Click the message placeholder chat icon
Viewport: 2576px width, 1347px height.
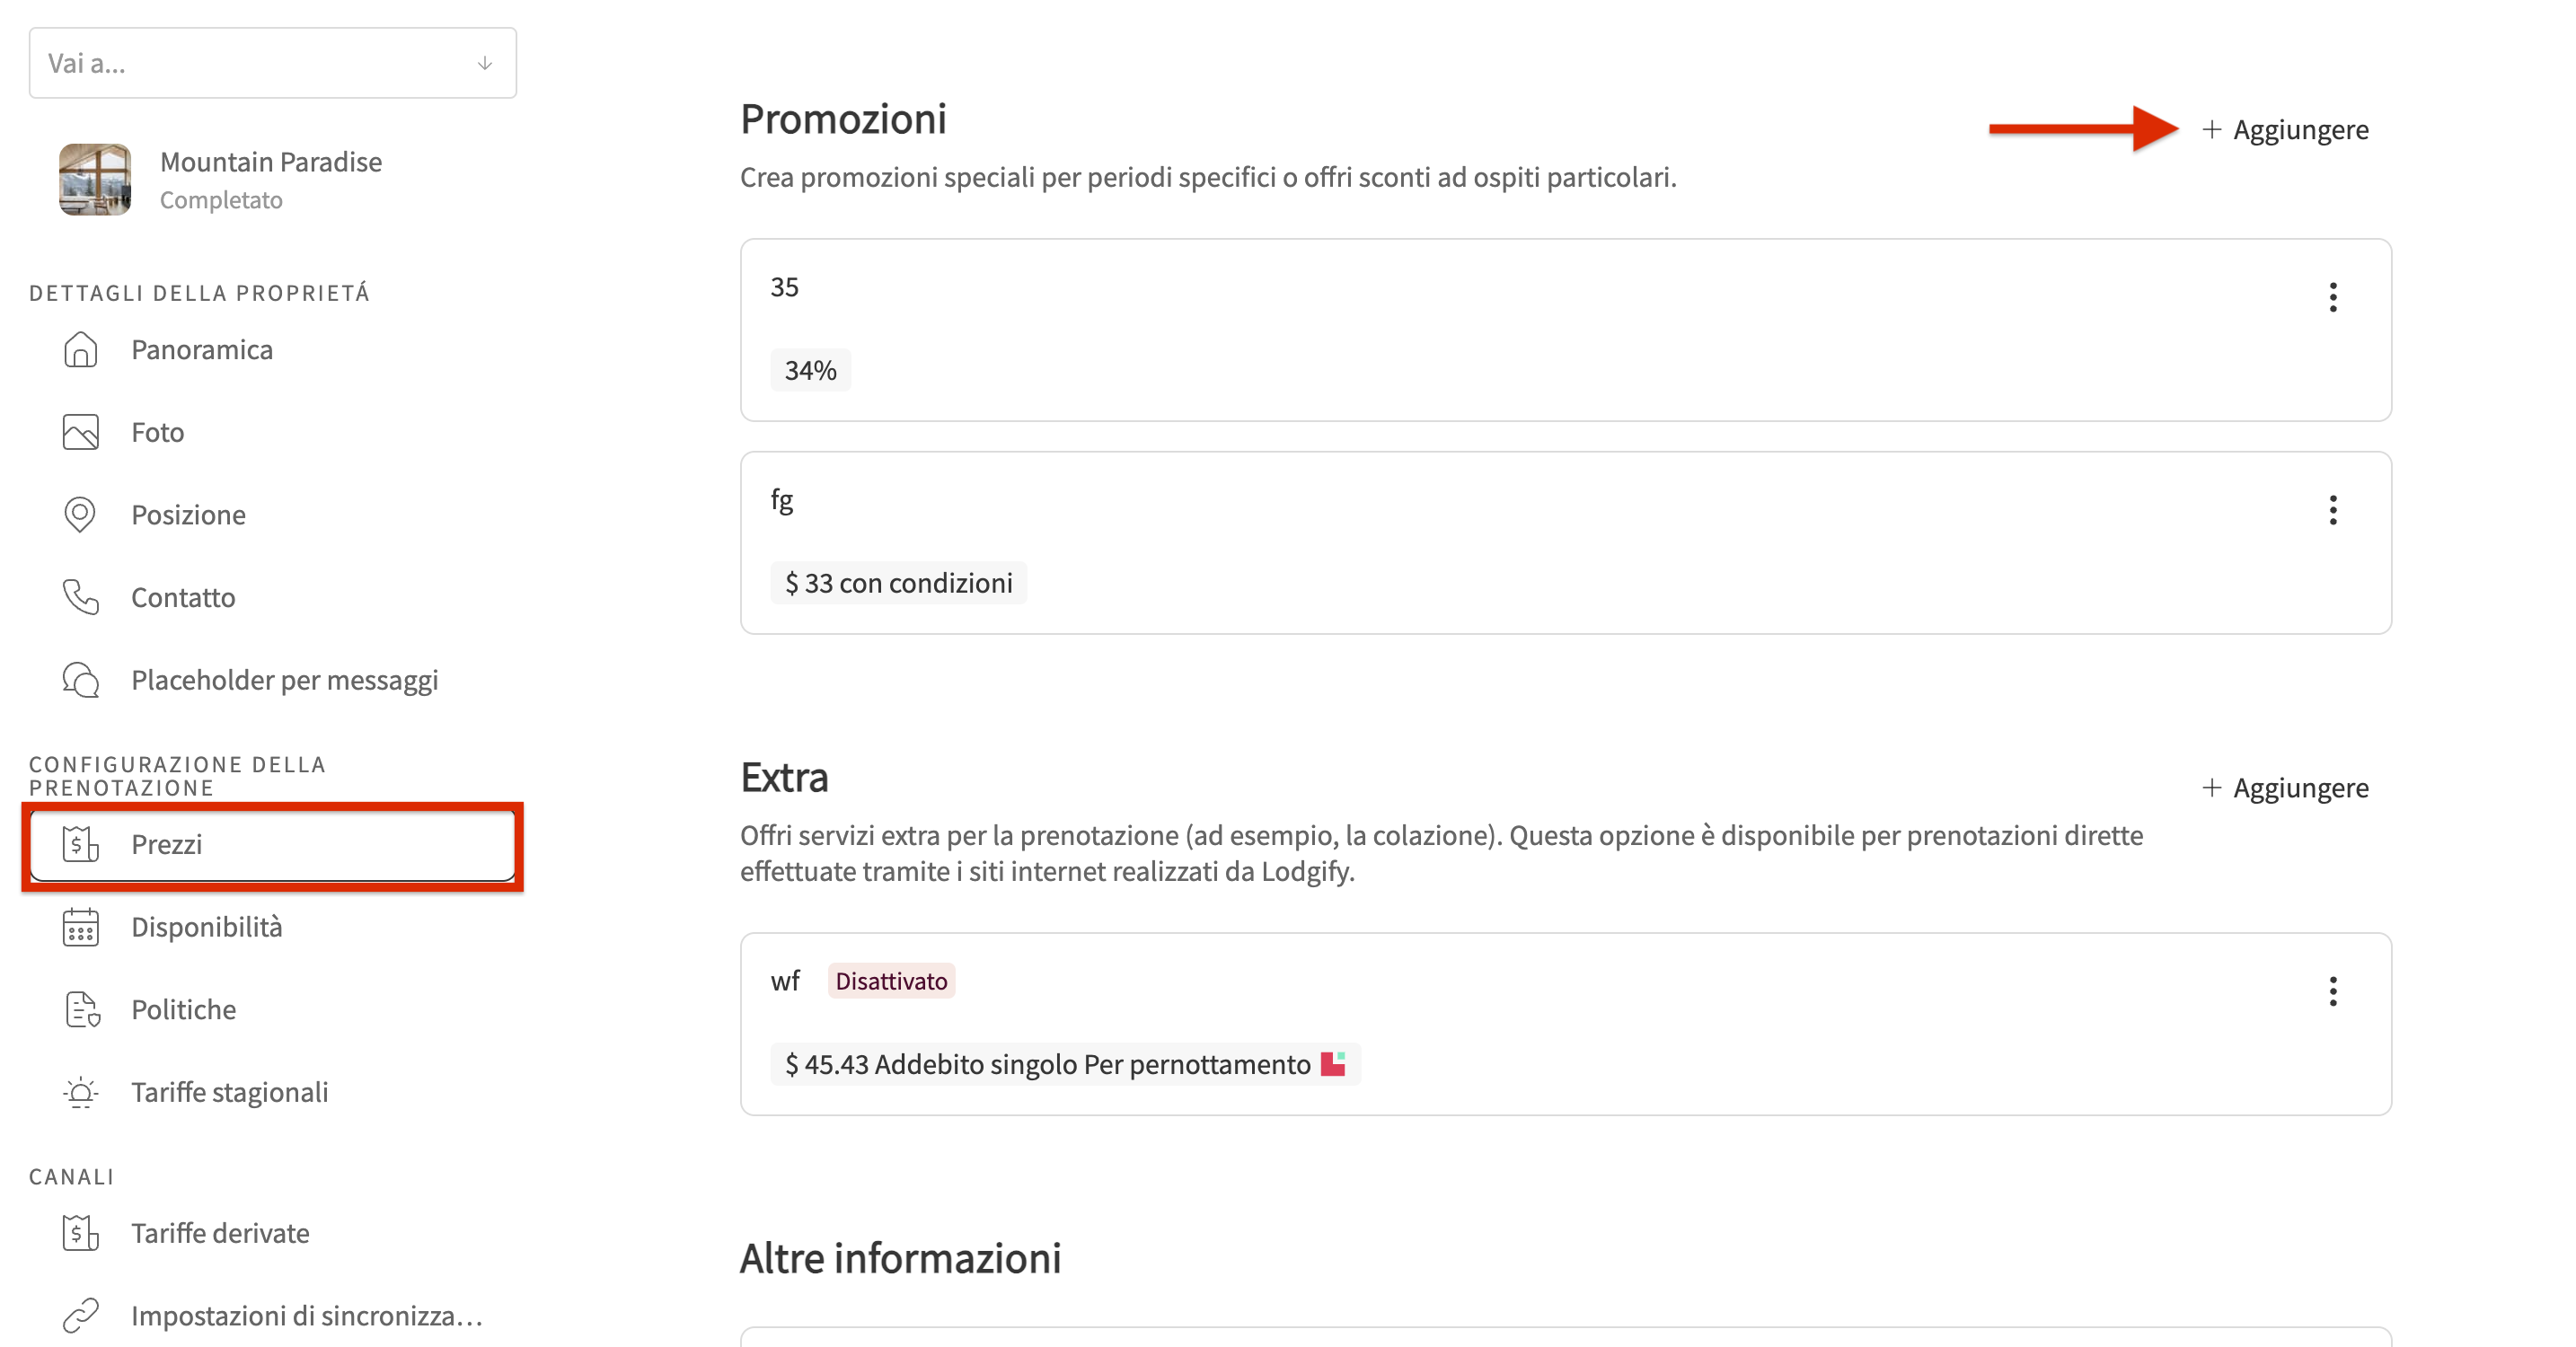tap(80, 680)
